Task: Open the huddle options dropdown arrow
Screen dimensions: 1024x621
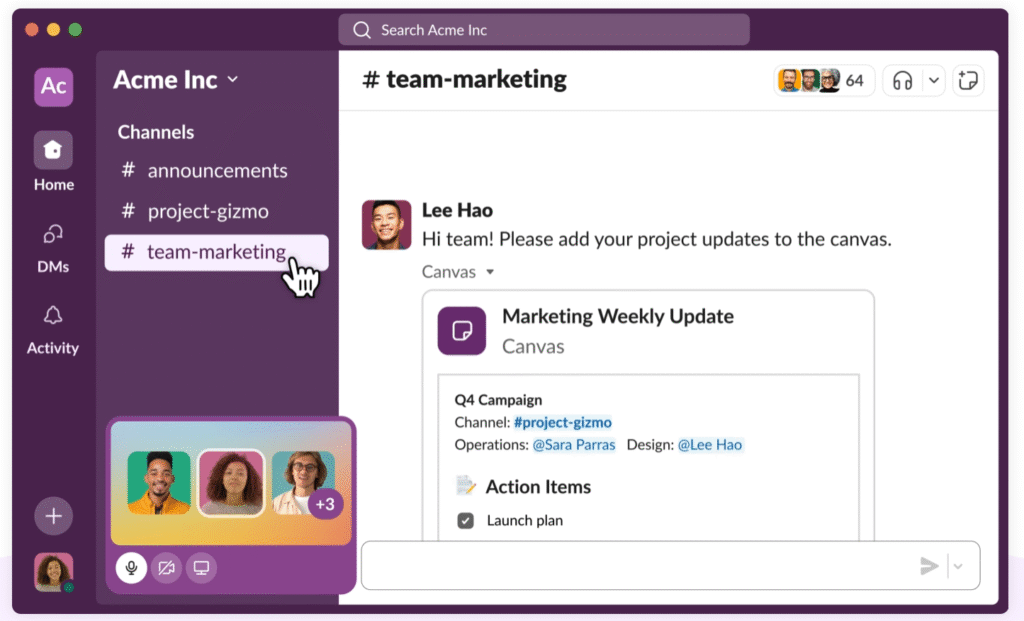Action: [934, 81]
